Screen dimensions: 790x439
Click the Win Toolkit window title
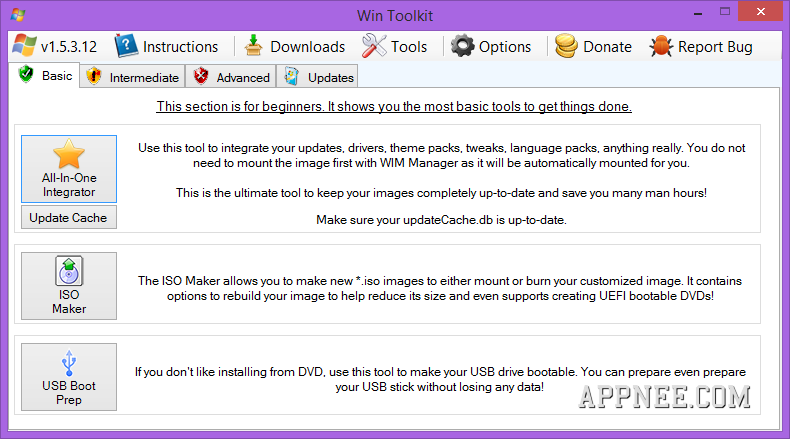pos(395,16)
